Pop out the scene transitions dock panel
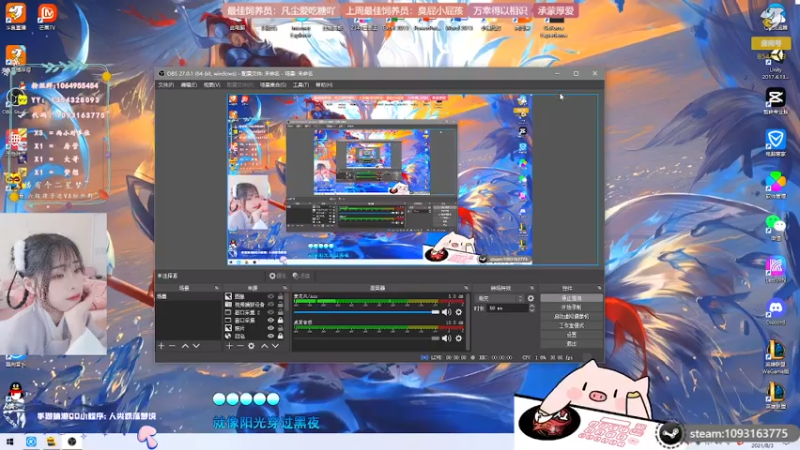This screenshot has width=800, height=450. point(532,288)
